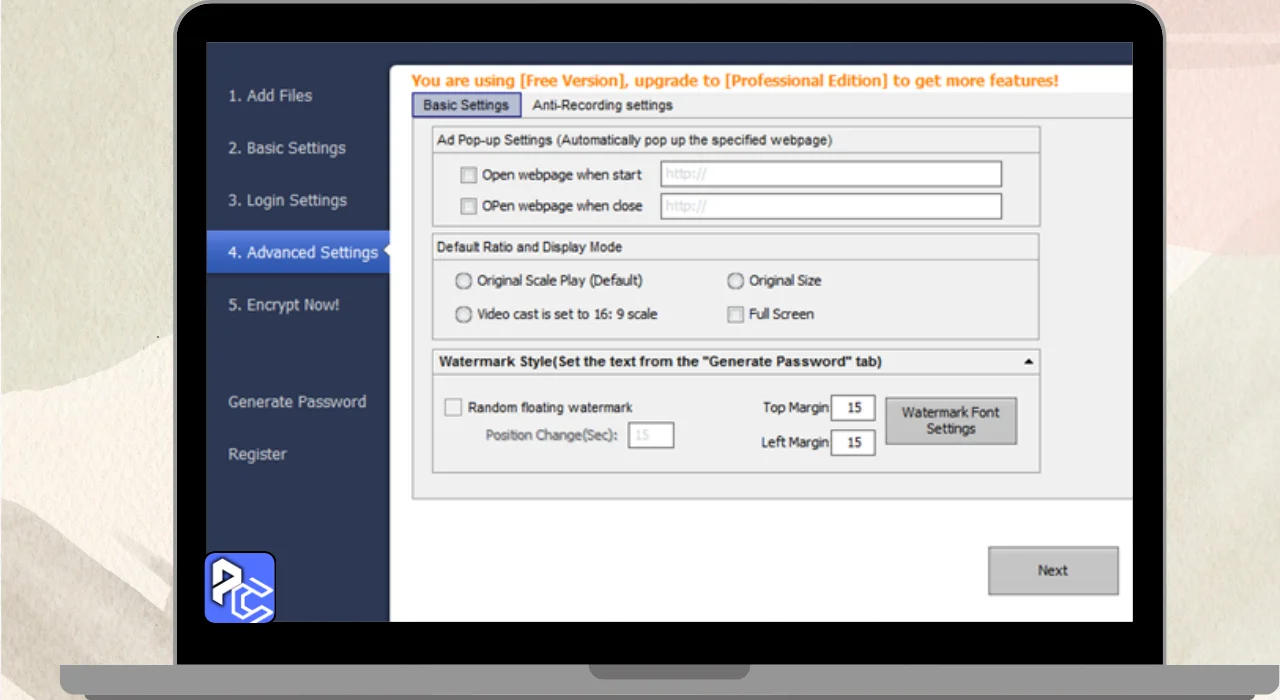Click the blue PC logo icon
The height and width of the screenshot is (700, 1280).
click(x=240, y=588)
